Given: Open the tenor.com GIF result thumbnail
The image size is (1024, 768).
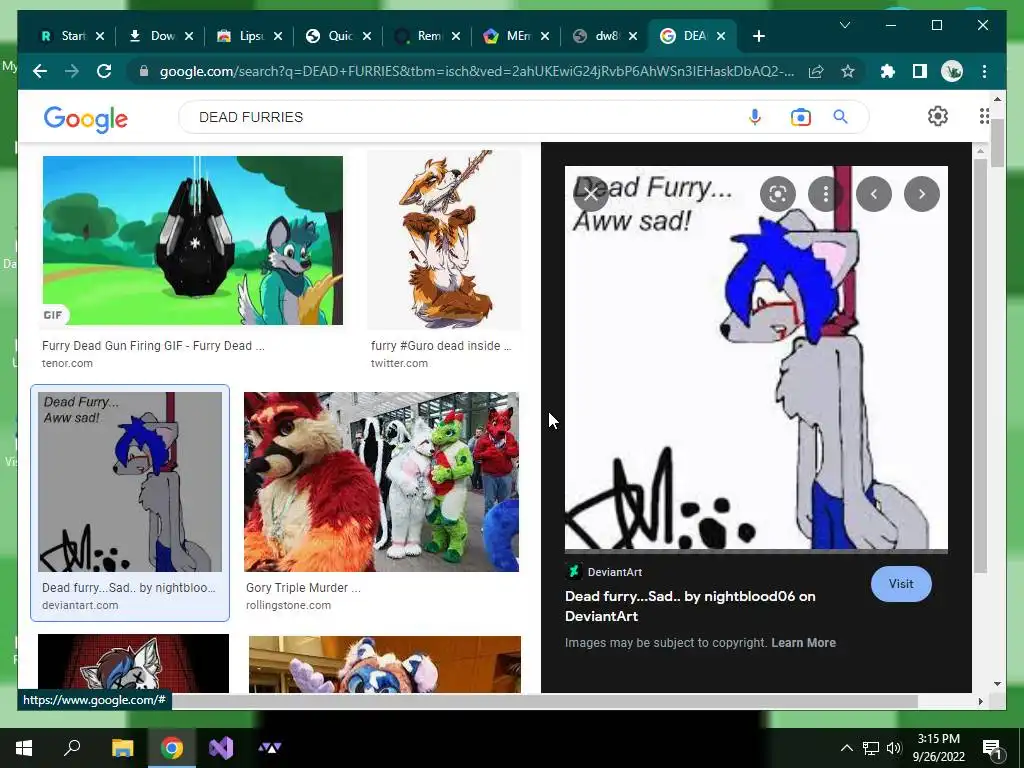Looking at the screenshot, I should click(193, 240).
